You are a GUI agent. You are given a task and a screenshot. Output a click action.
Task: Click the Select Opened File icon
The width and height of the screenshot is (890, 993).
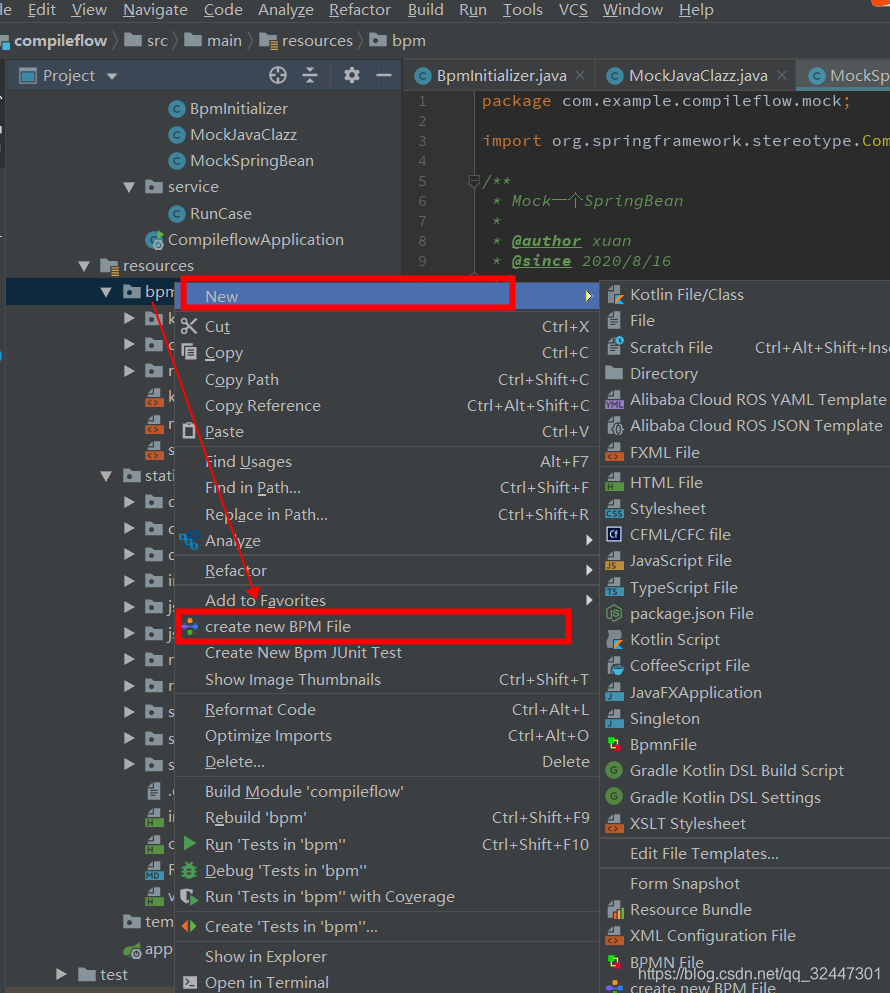click(x=278, y=75)
